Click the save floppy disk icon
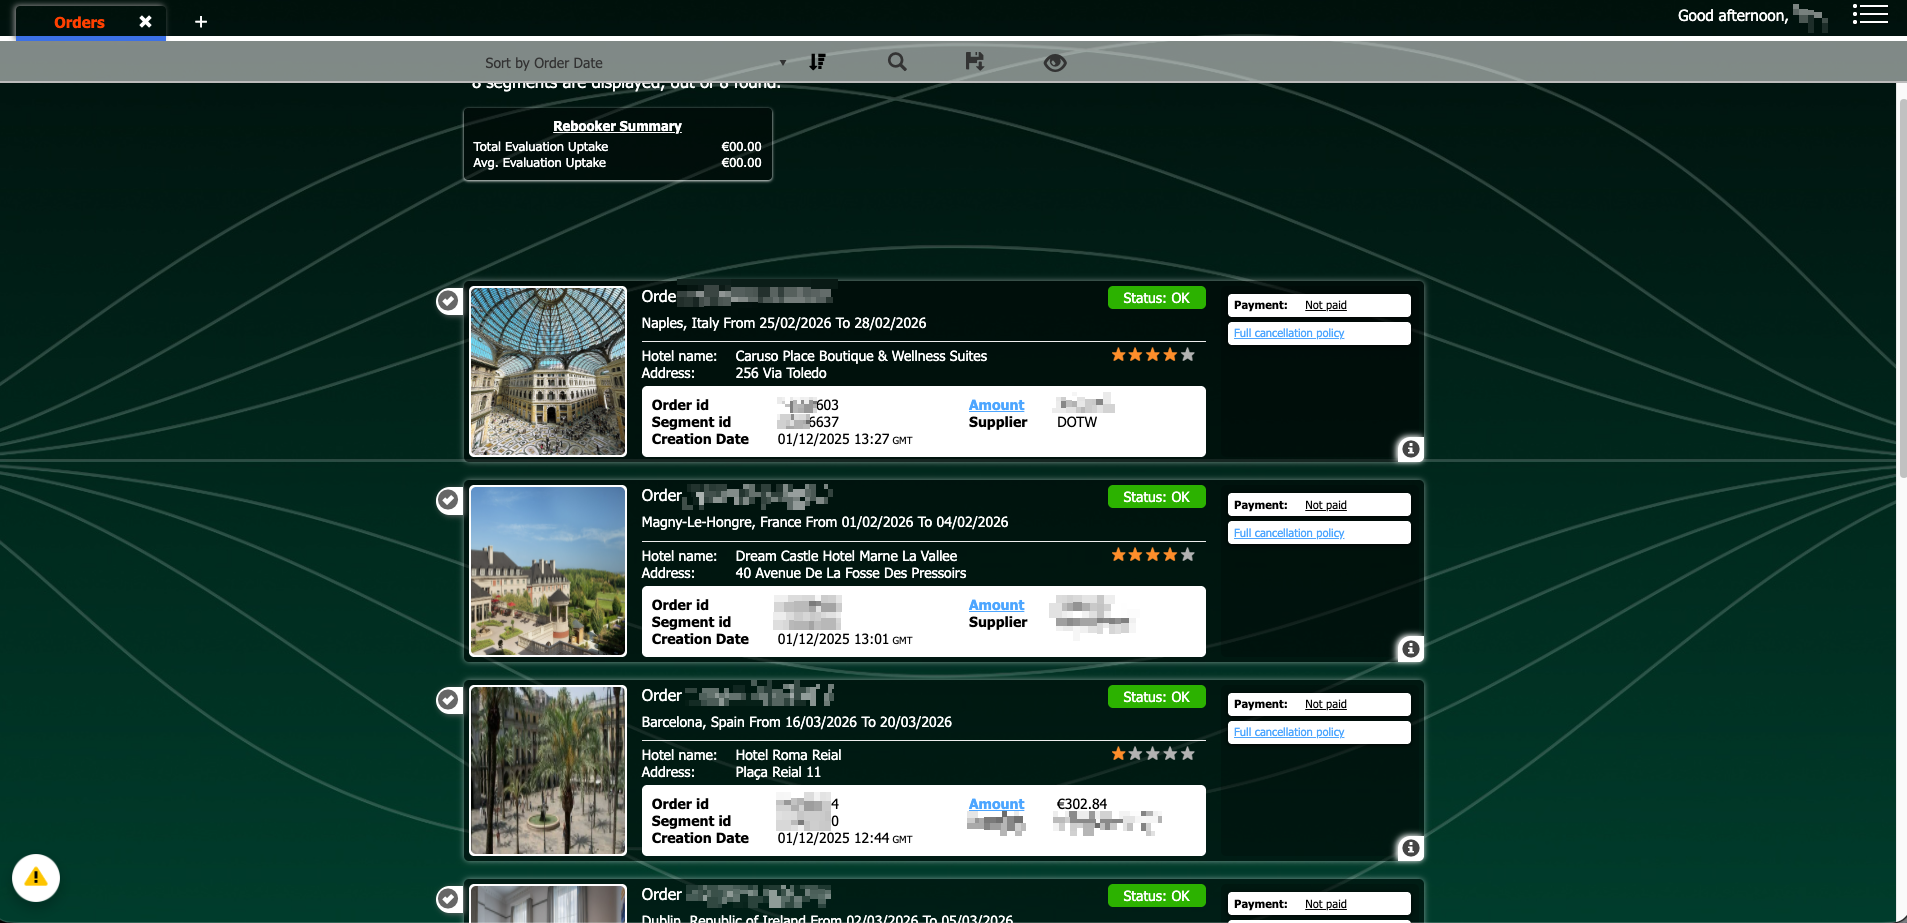 coord(974,62)
